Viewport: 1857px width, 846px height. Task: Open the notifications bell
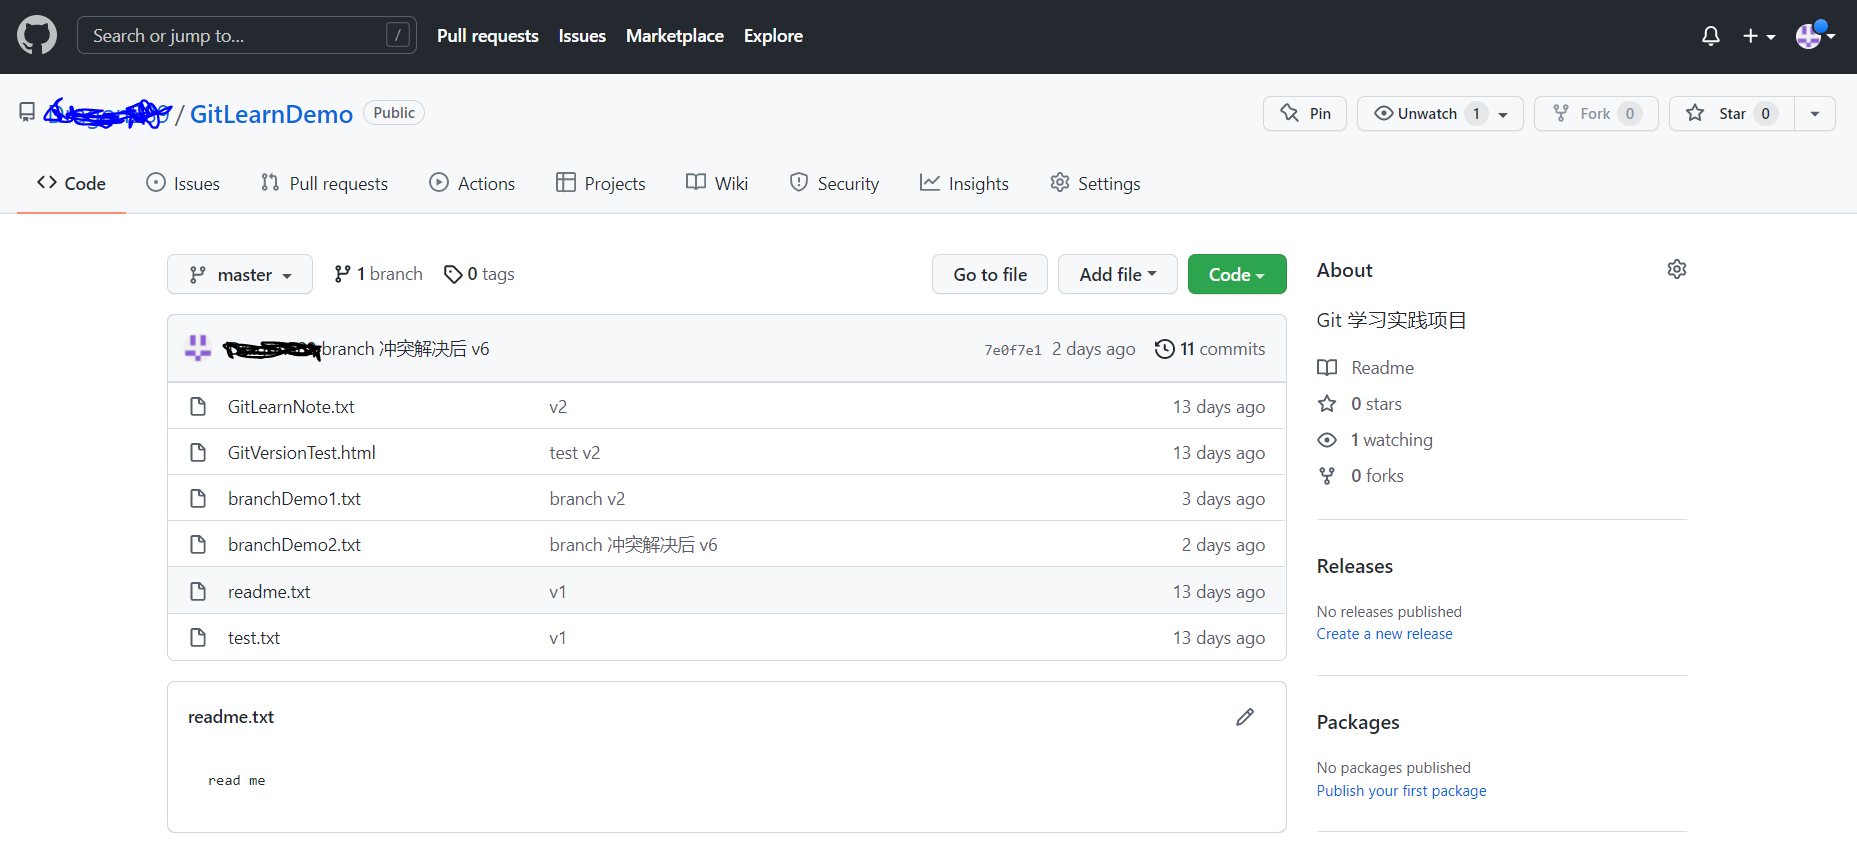[1711, 36]
